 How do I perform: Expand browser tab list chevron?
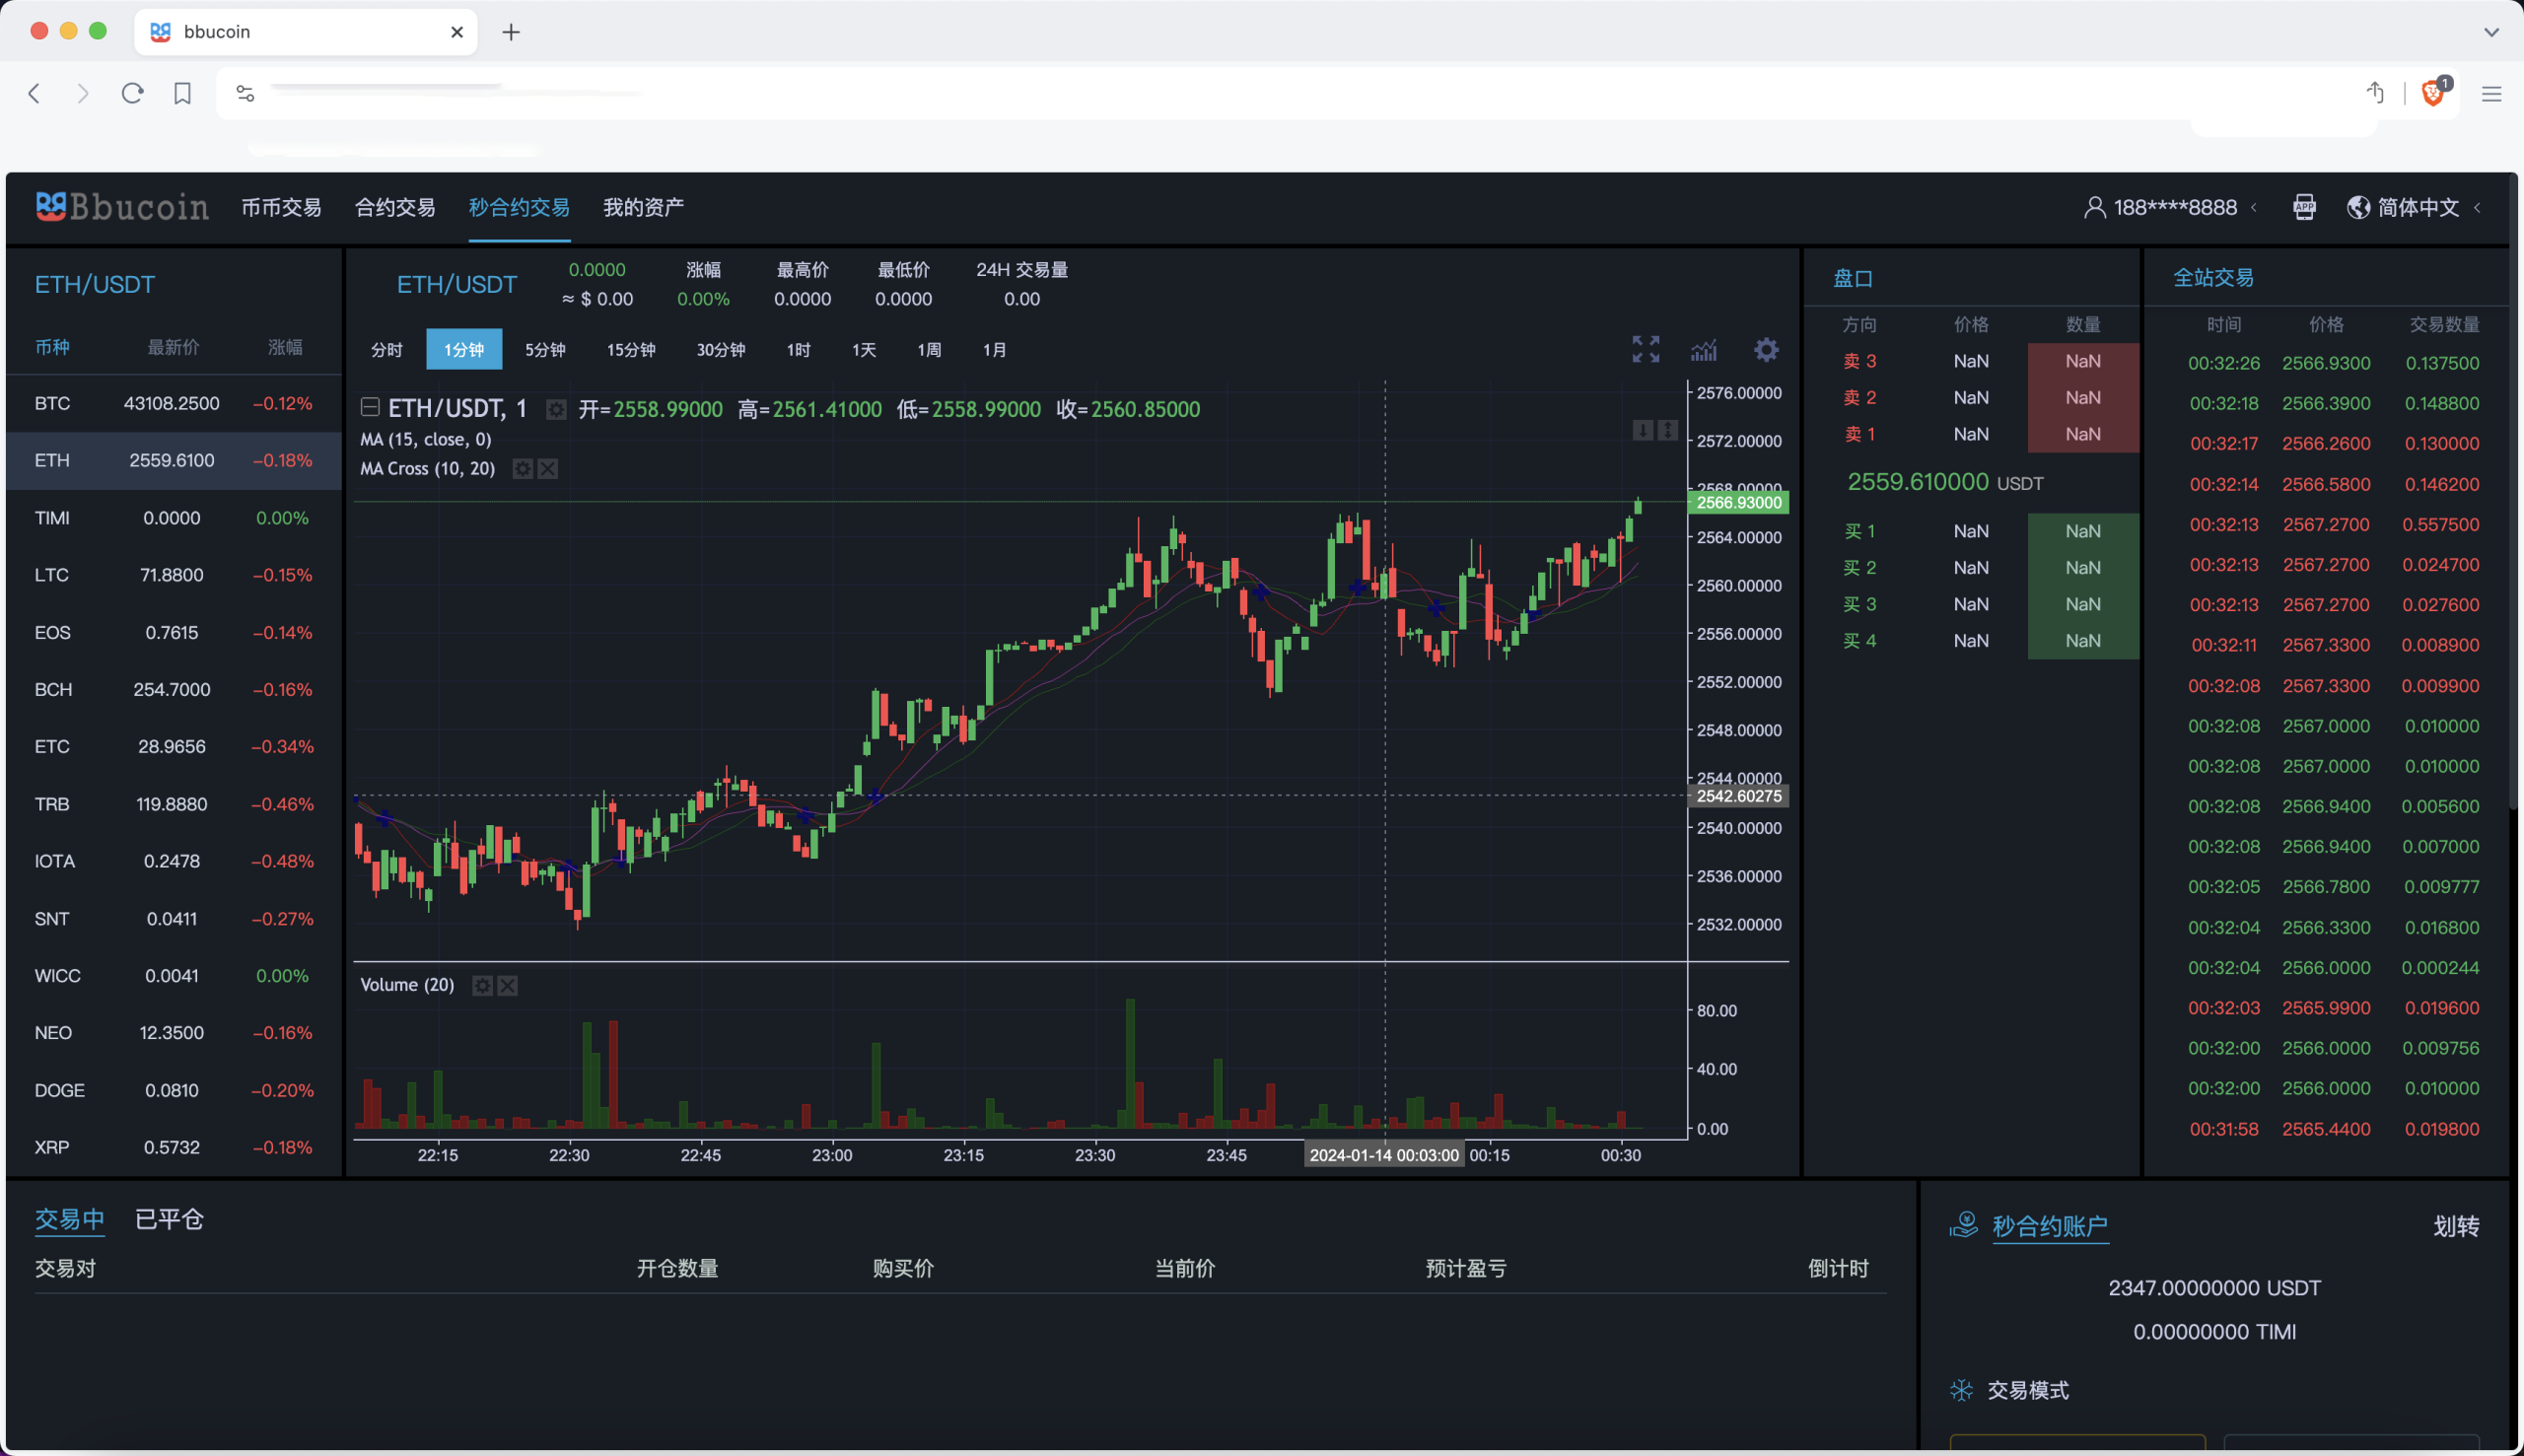click(x=2491, y=32)
